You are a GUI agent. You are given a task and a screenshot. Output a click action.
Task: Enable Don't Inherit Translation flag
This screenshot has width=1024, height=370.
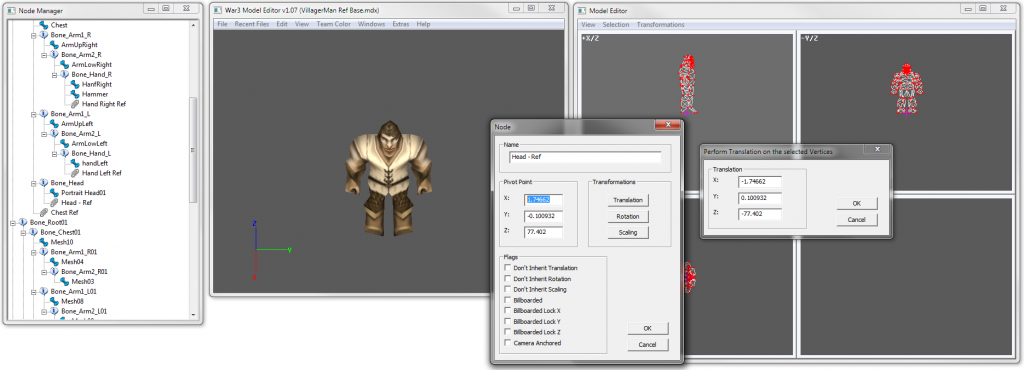[507, 268]
